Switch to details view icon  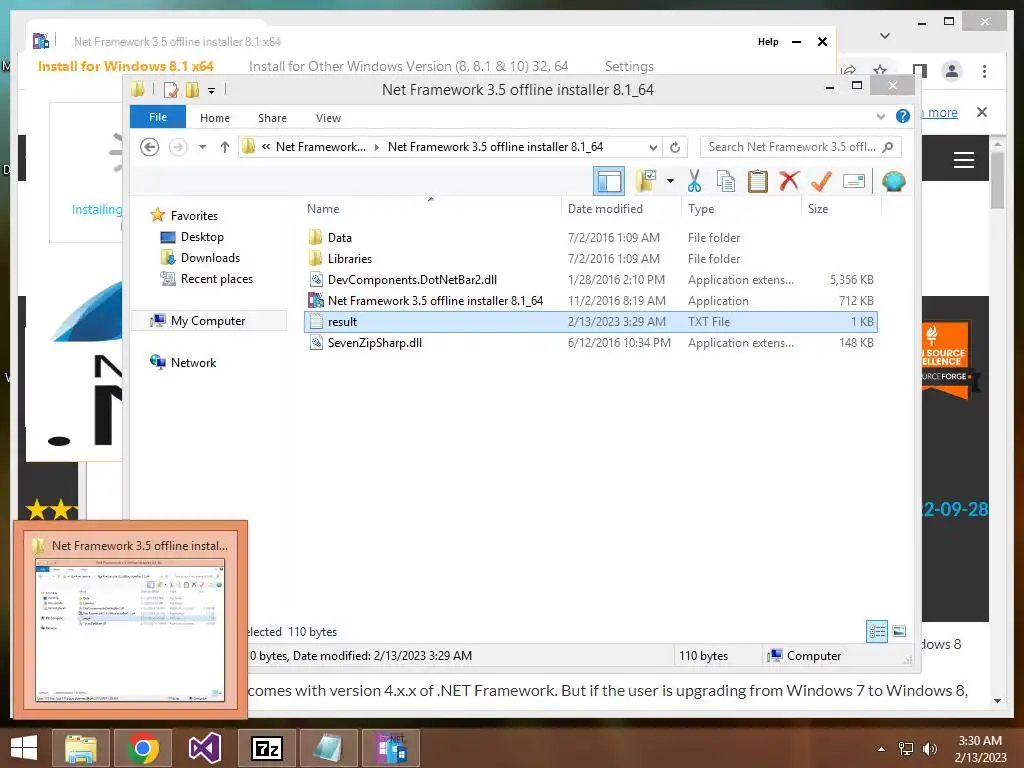click(877, 631)
